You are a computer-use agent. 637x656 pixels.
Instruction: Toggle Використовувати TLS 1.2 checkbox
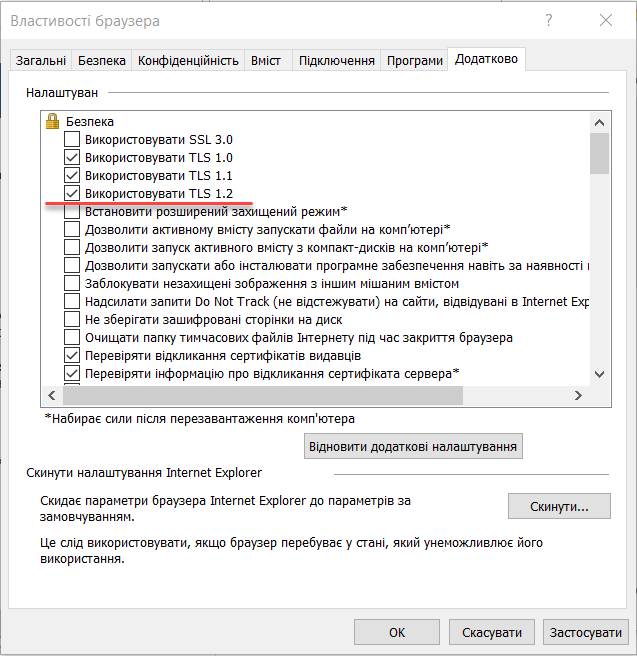(72, 193)
